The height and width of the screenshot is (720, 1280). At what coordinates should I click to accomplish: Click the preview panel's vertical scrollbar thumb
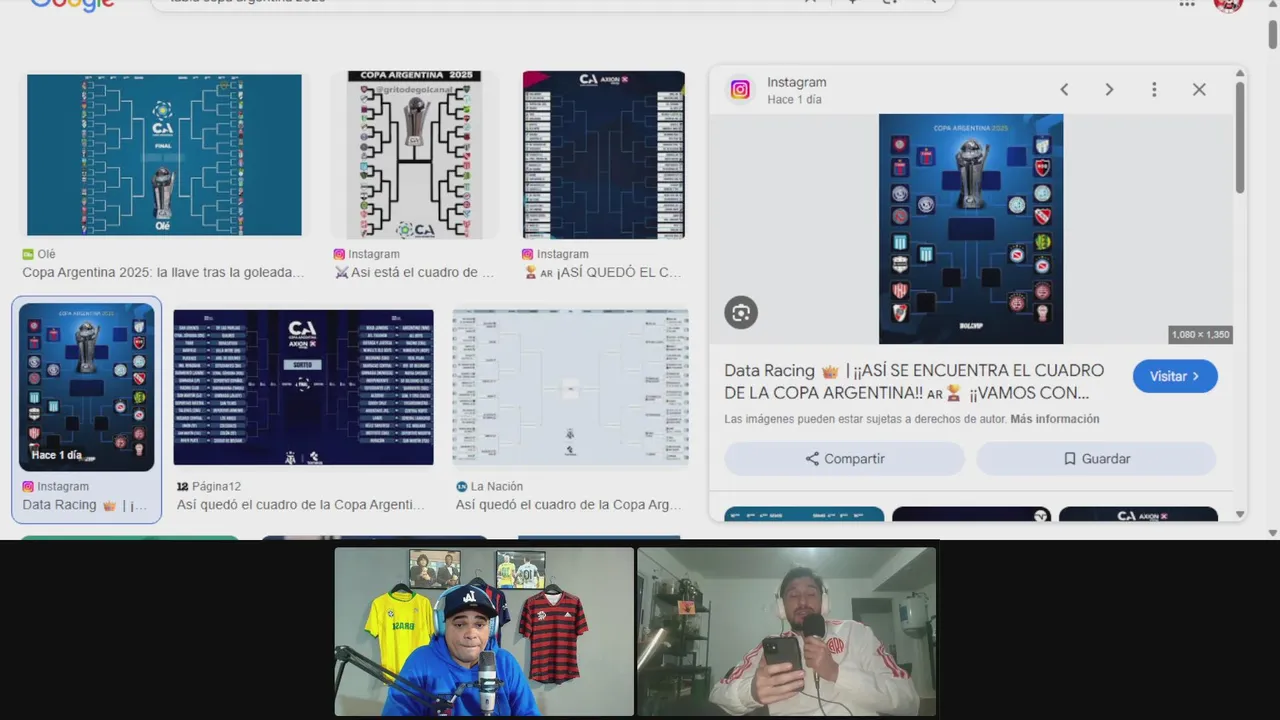pyautogui.click(x=1240, y=137)
